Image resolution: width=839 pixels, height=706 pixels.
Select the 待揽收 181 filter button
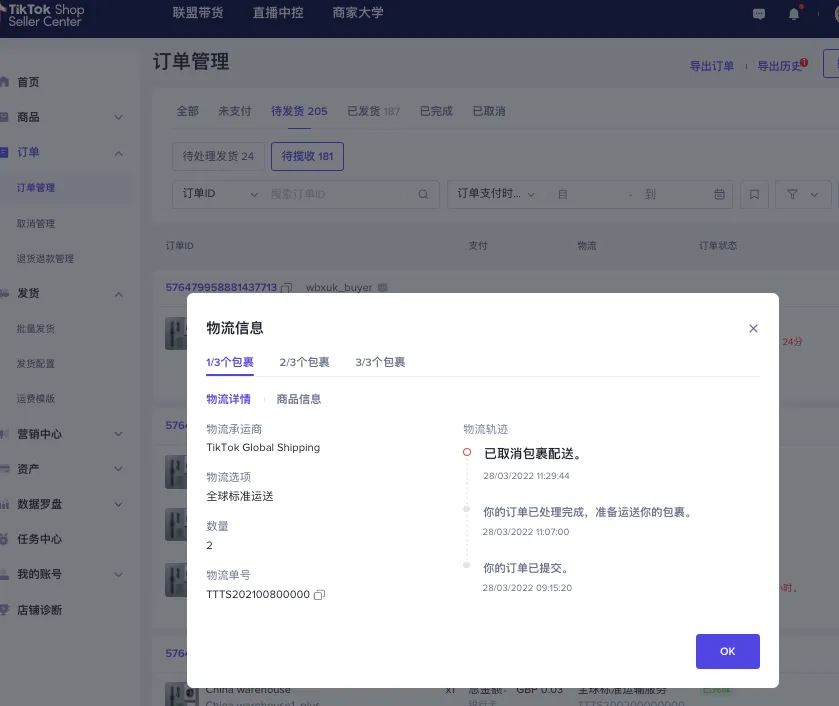pos(307,156)
